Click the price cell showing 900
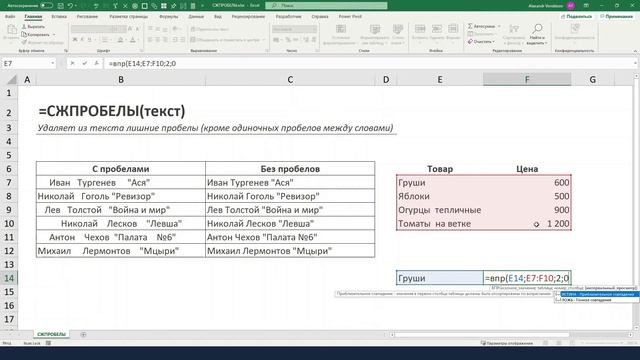 [527, 210]
